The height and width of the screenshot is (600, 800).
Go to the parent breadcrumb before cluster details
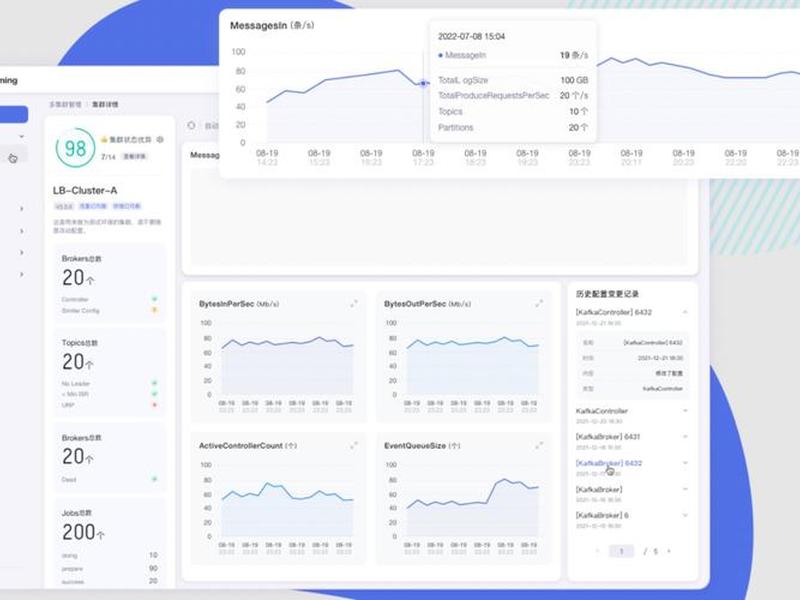[65, 105]
